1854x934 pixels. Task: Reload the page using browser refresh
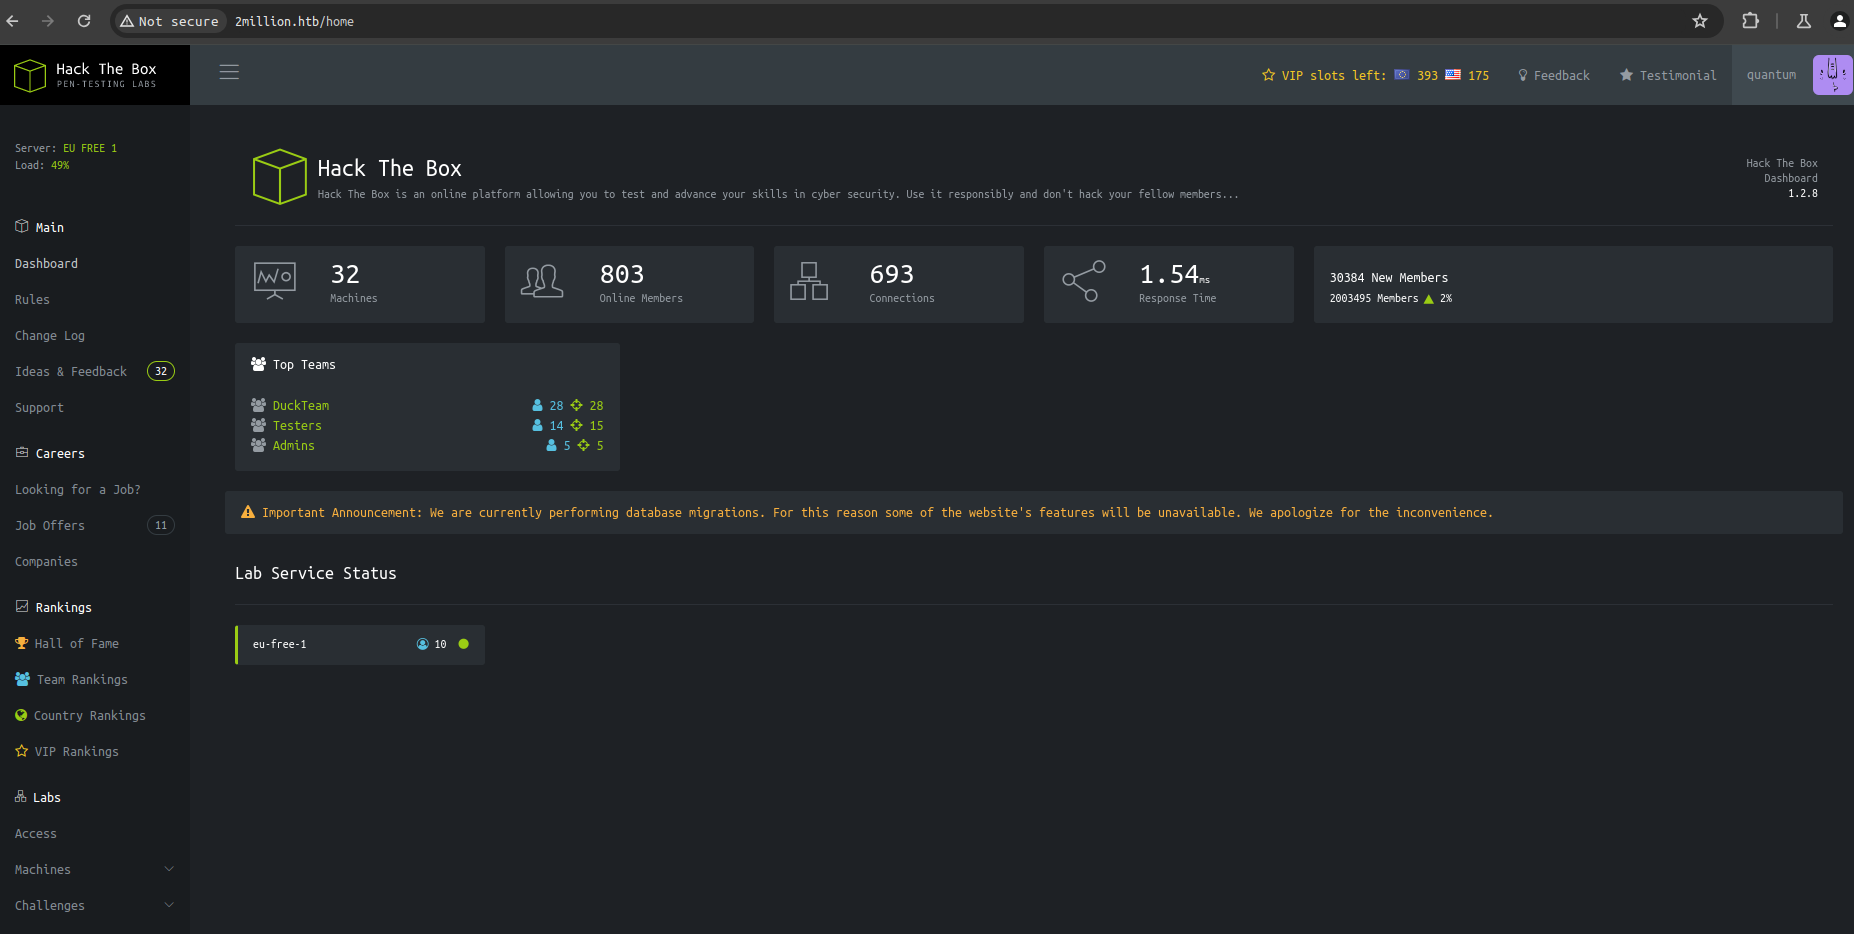point(84,21)
